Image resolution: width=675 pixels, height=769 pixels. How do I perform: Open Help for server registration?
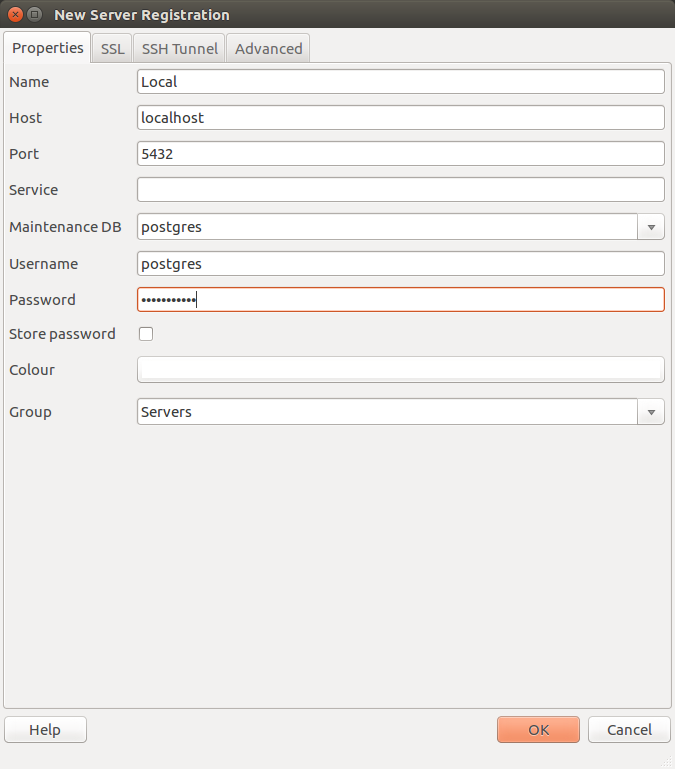[45, 730]
